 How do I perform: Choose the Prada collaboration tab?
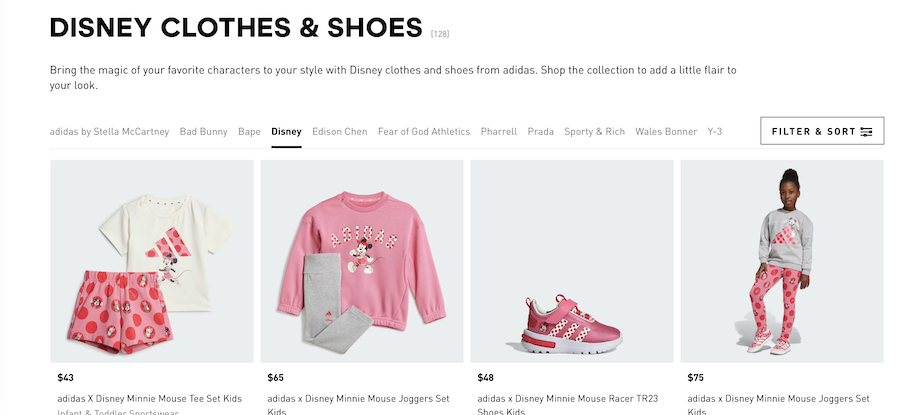[540, 131]
